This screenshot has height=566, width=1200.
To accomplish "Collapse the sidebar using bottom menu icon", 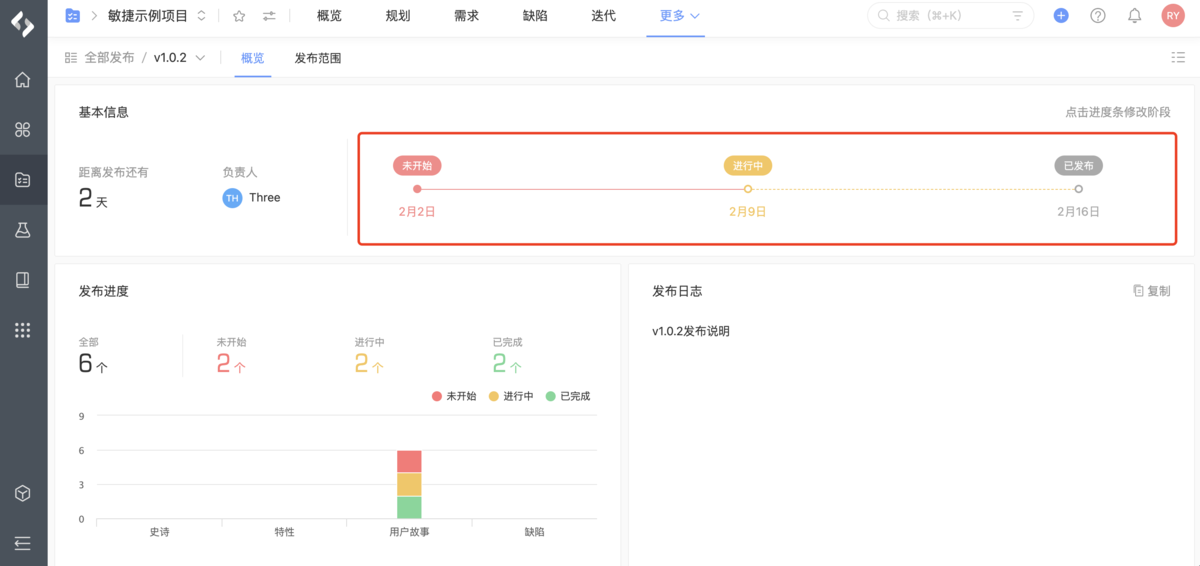I will pyautogui.click(x=23, y=543).
